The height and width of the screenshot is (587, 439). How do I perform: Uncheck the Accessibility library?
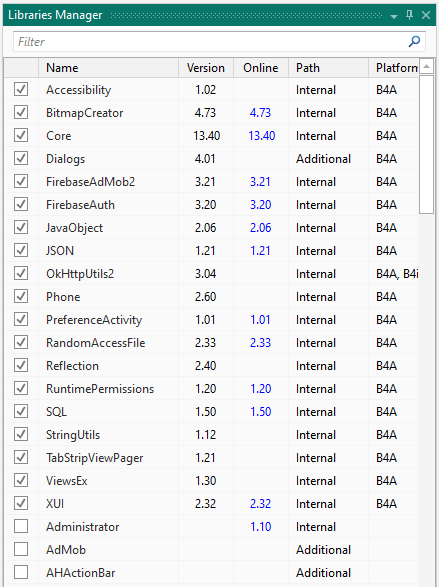click(x=21, y=89)
